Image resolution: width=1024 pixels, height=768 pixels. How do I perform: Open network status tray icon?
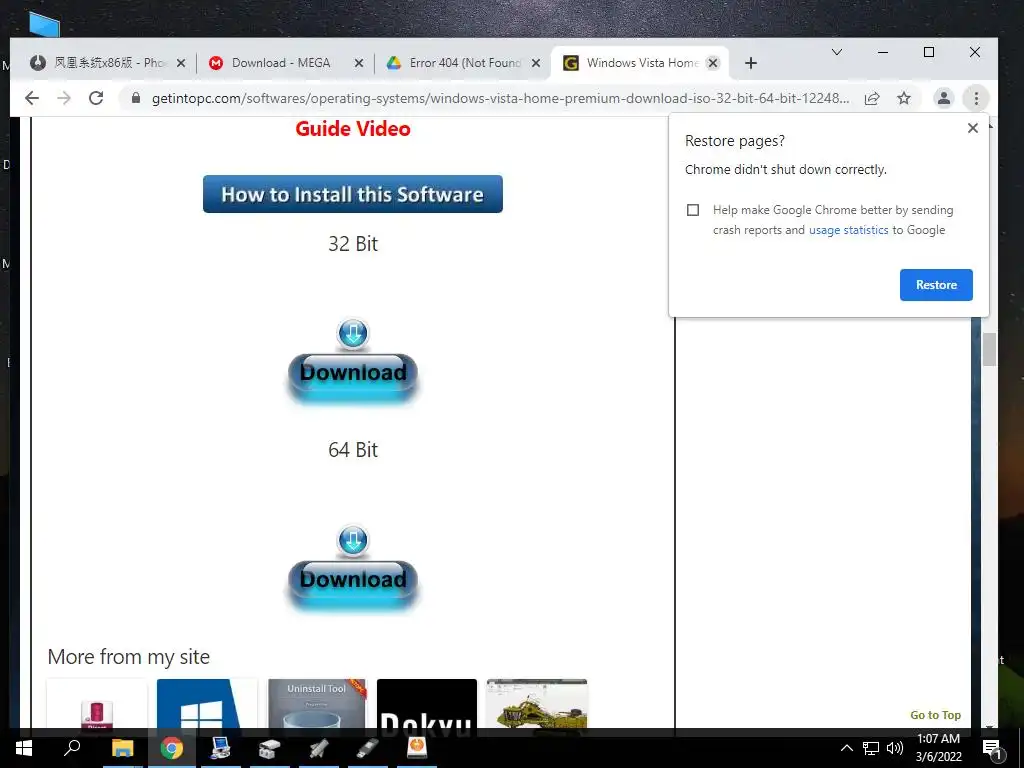[871, 748]
